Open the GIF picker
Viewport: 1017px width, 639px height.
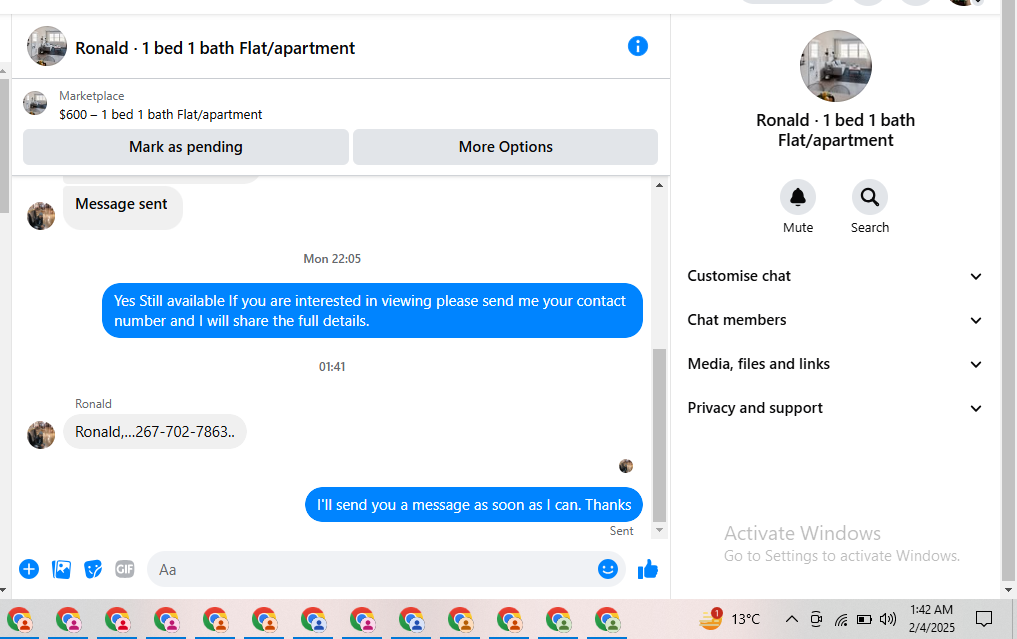tap(125, 569)
